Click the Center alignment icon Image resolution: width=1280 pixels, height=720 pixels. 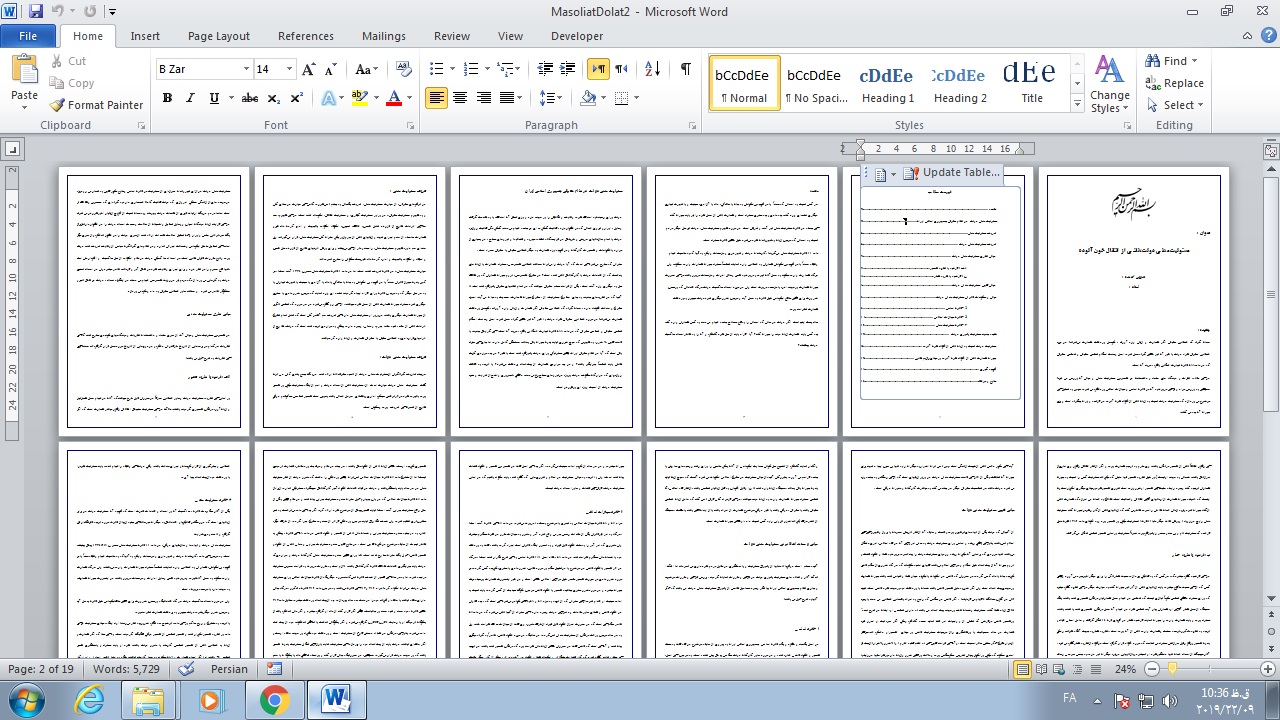pos(460,98)
